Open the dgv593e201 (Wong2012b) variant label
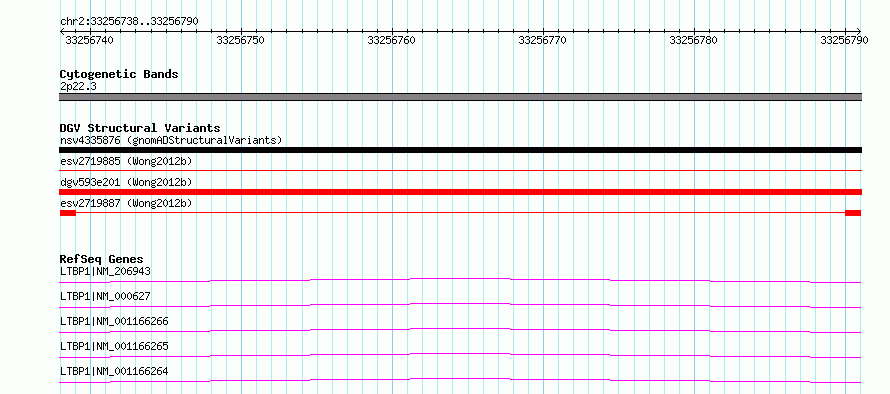The width and height of the screenshot is (890, 394). point(126,182)
